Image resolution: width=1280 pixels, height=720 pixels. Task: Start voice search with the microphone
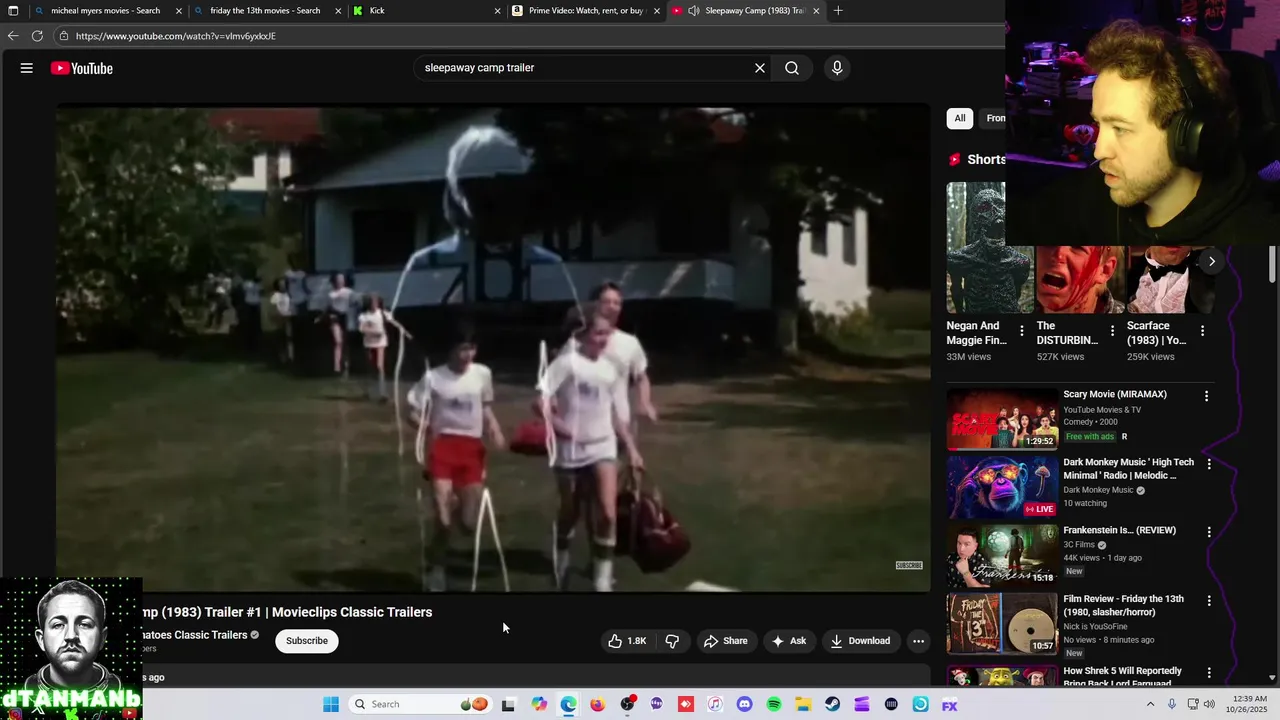(x=837, y=68)
